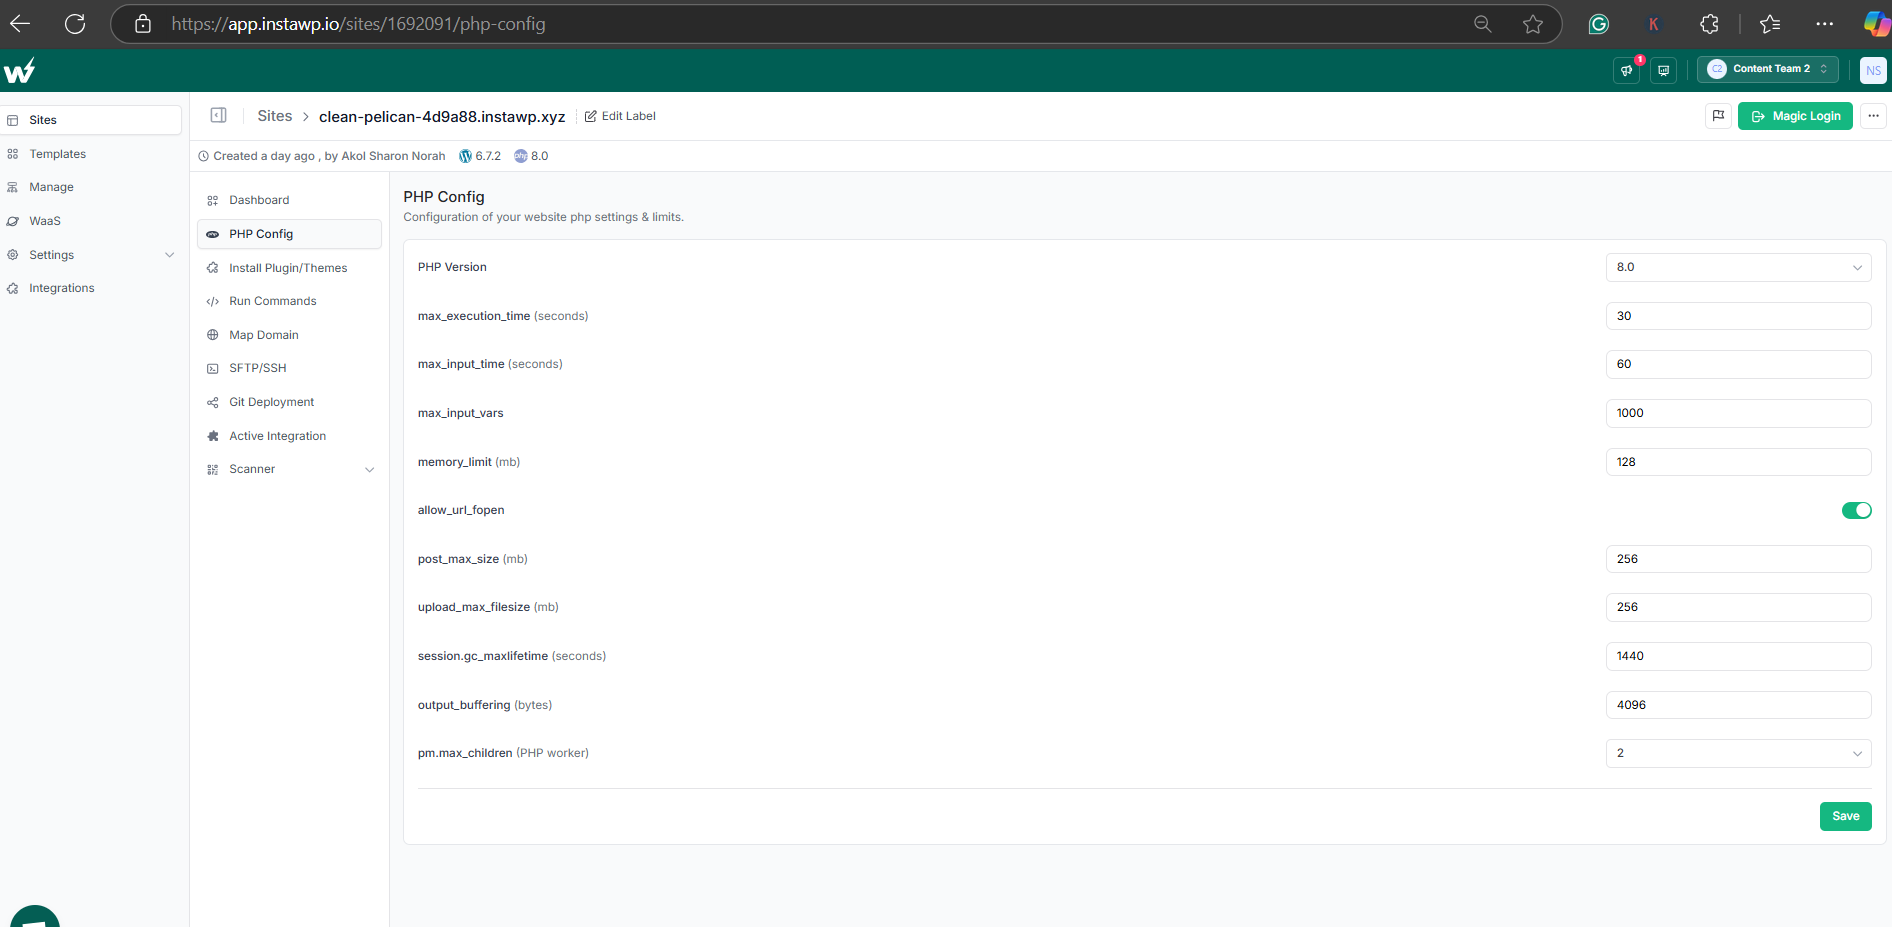Viewport: 1892px width, 927px height.
Task: Expand the Scanner submenu
Action: 290,469
